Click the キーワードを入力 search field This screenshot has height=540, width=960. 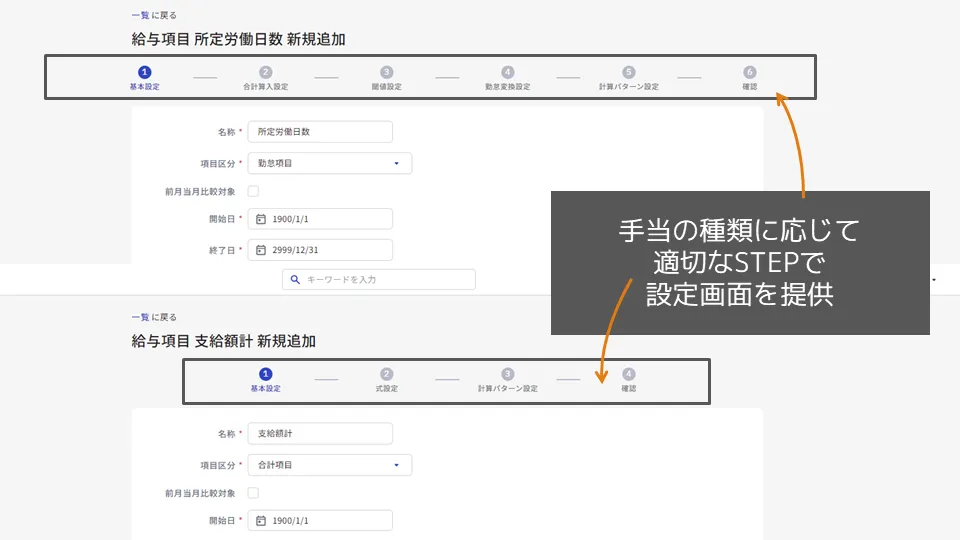tap(379, 280)
